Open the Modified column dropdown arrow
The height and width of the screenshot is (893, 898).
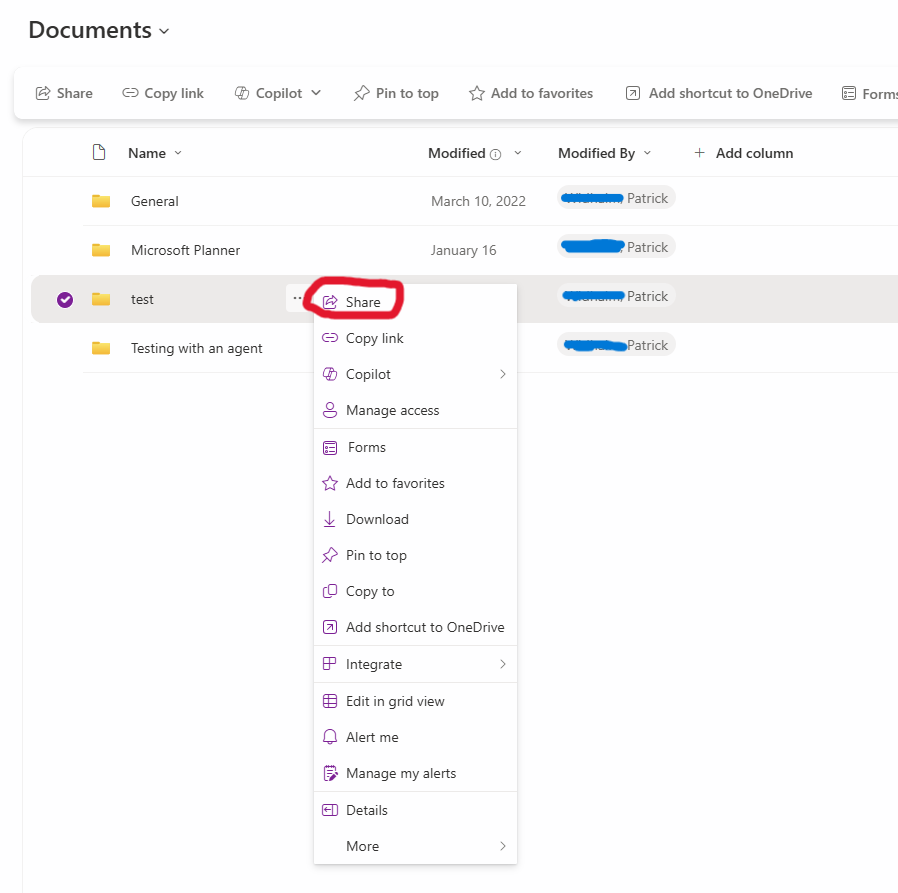[x=518, y=153]
